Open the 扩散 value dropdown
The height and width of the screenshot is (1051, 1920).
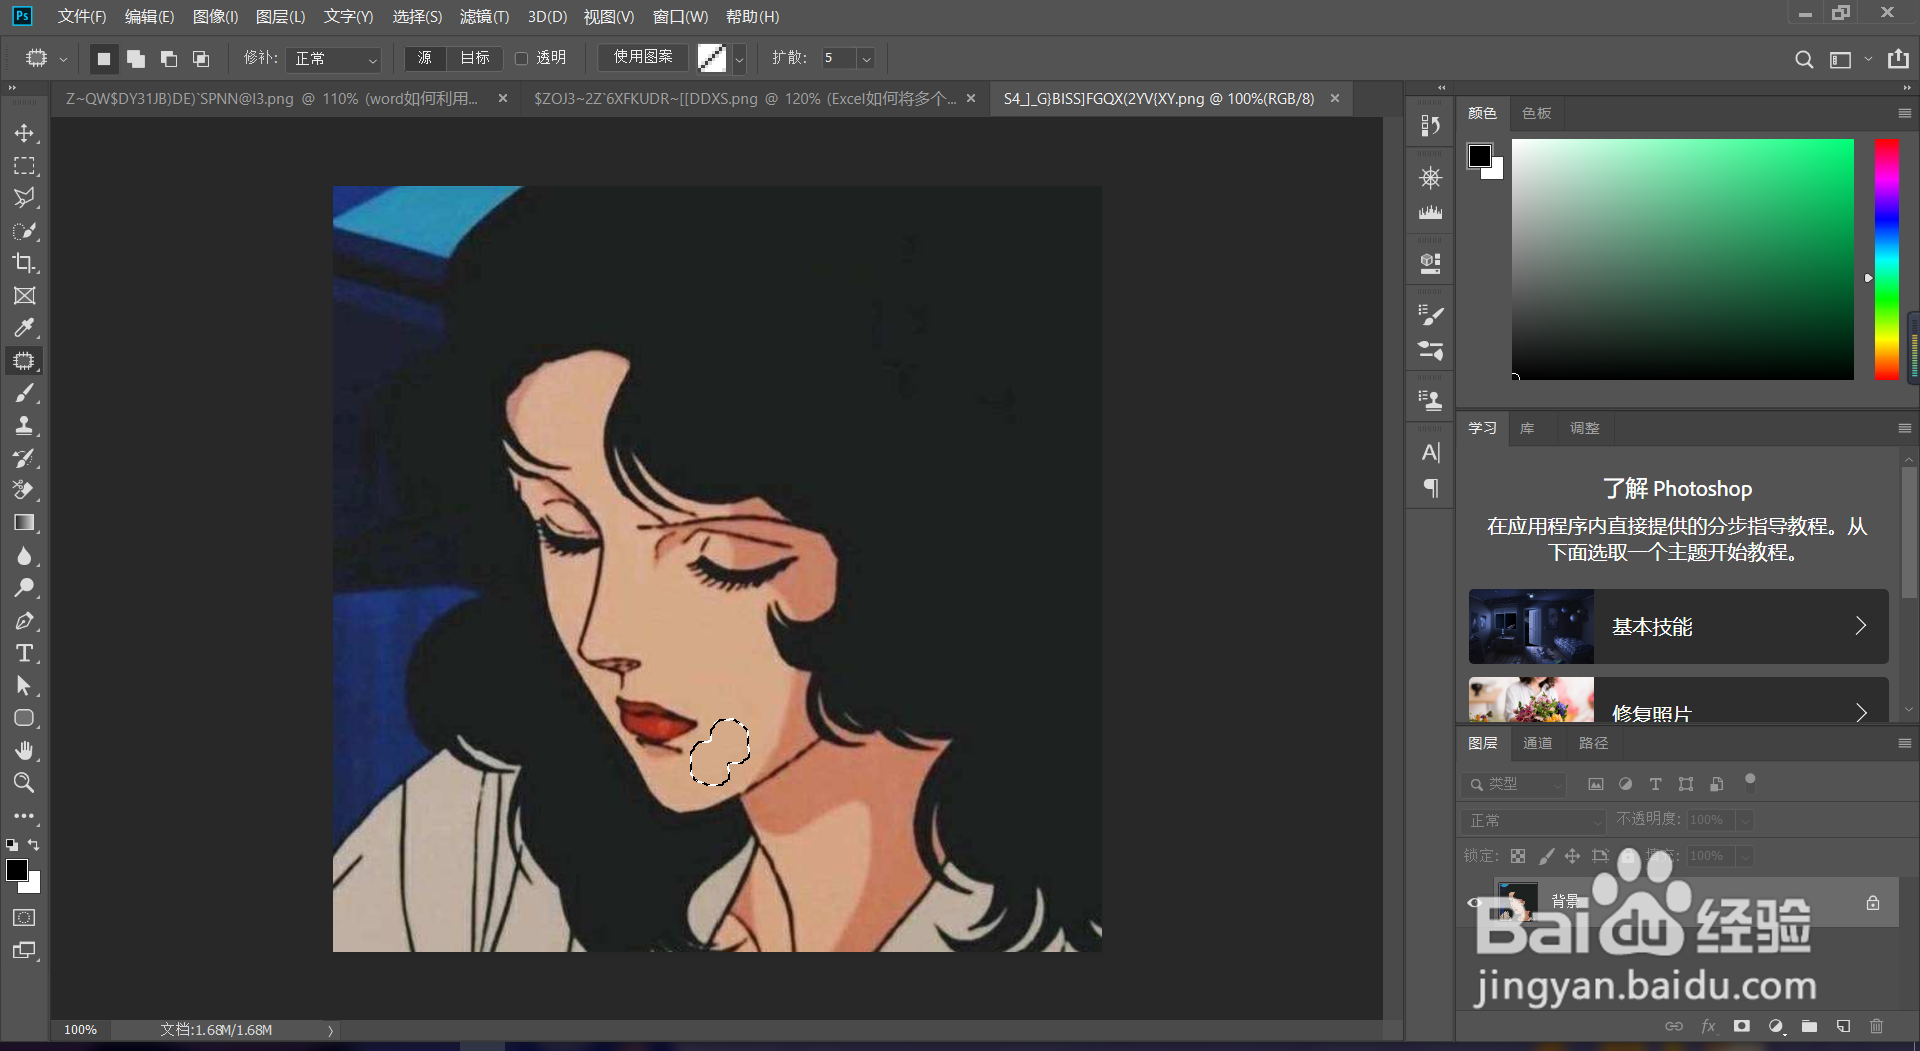click(867, 59)
